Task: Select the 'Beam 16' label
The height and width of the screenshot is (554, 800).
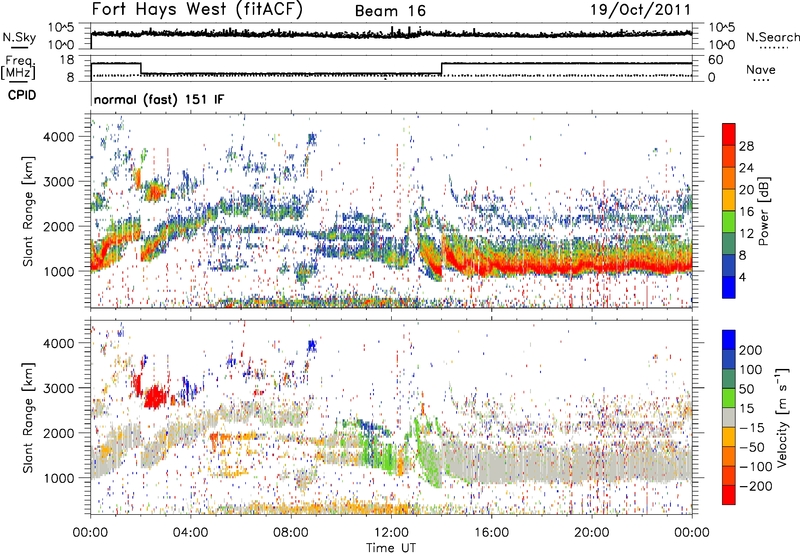Action: pos(390,11)
